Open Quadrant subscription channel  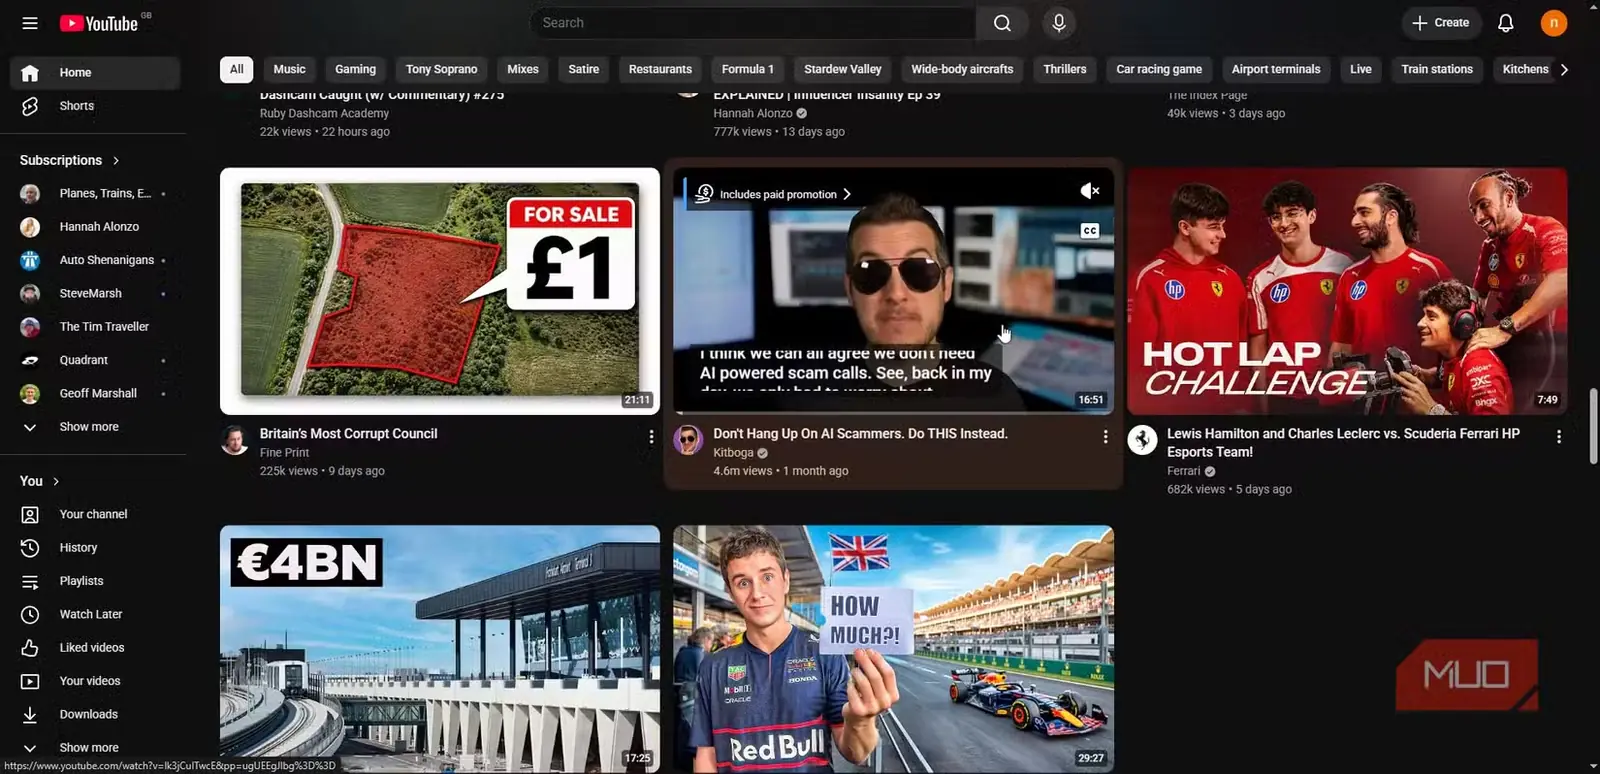click(x=95, y=360)
